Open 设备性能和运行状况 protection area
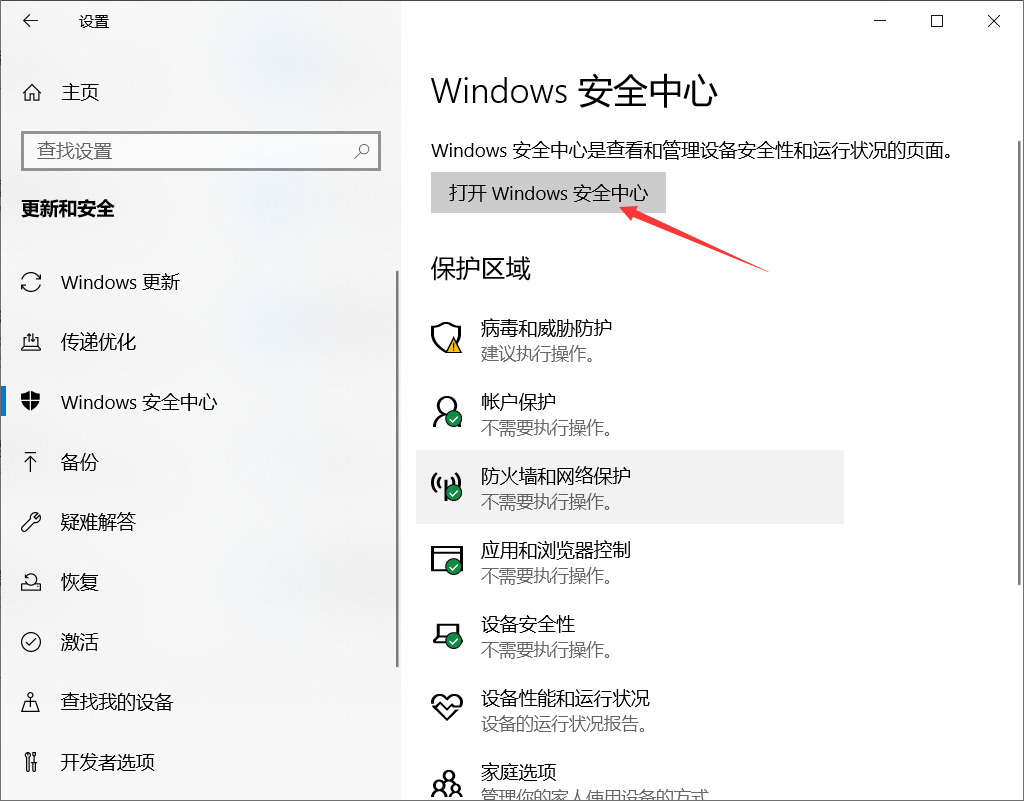 point(630,710)
